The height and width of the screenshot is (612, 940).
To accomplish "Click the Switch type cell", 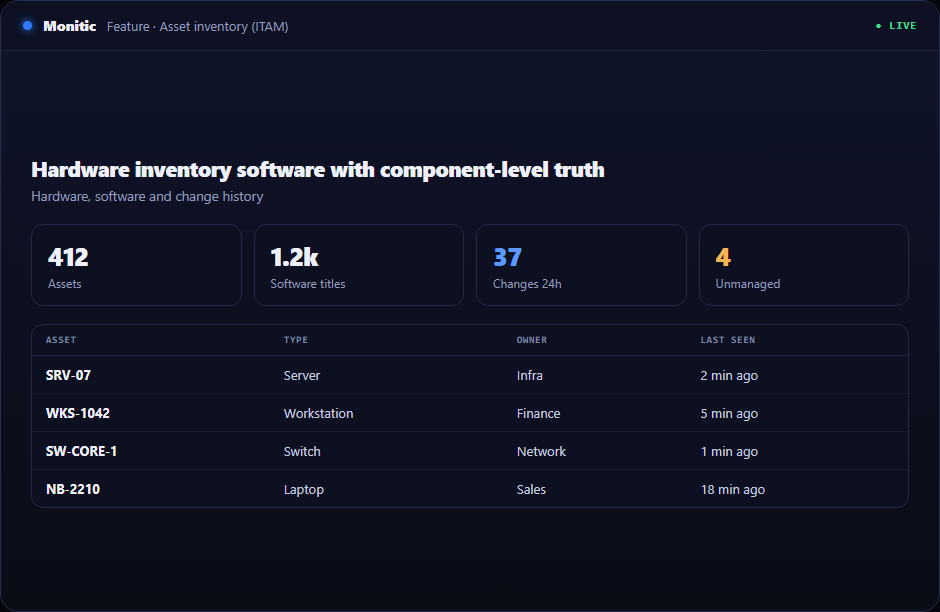I will 302,451.
